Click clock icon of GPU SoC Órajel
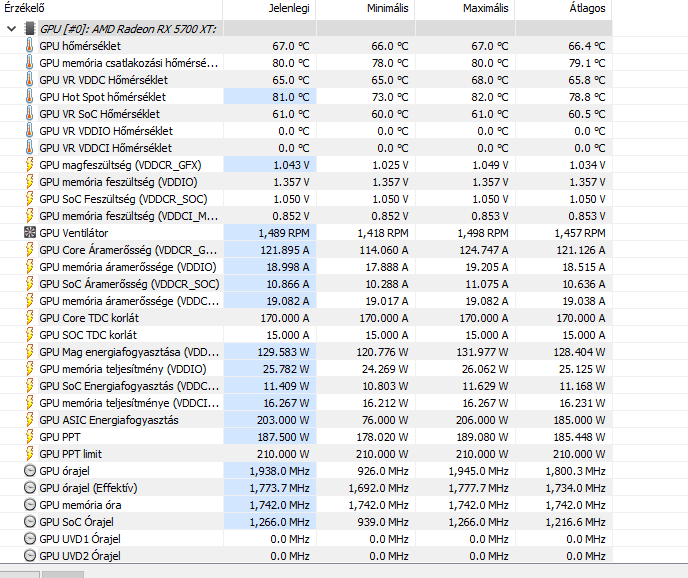688x578 pixels. [x=29, y=522]
